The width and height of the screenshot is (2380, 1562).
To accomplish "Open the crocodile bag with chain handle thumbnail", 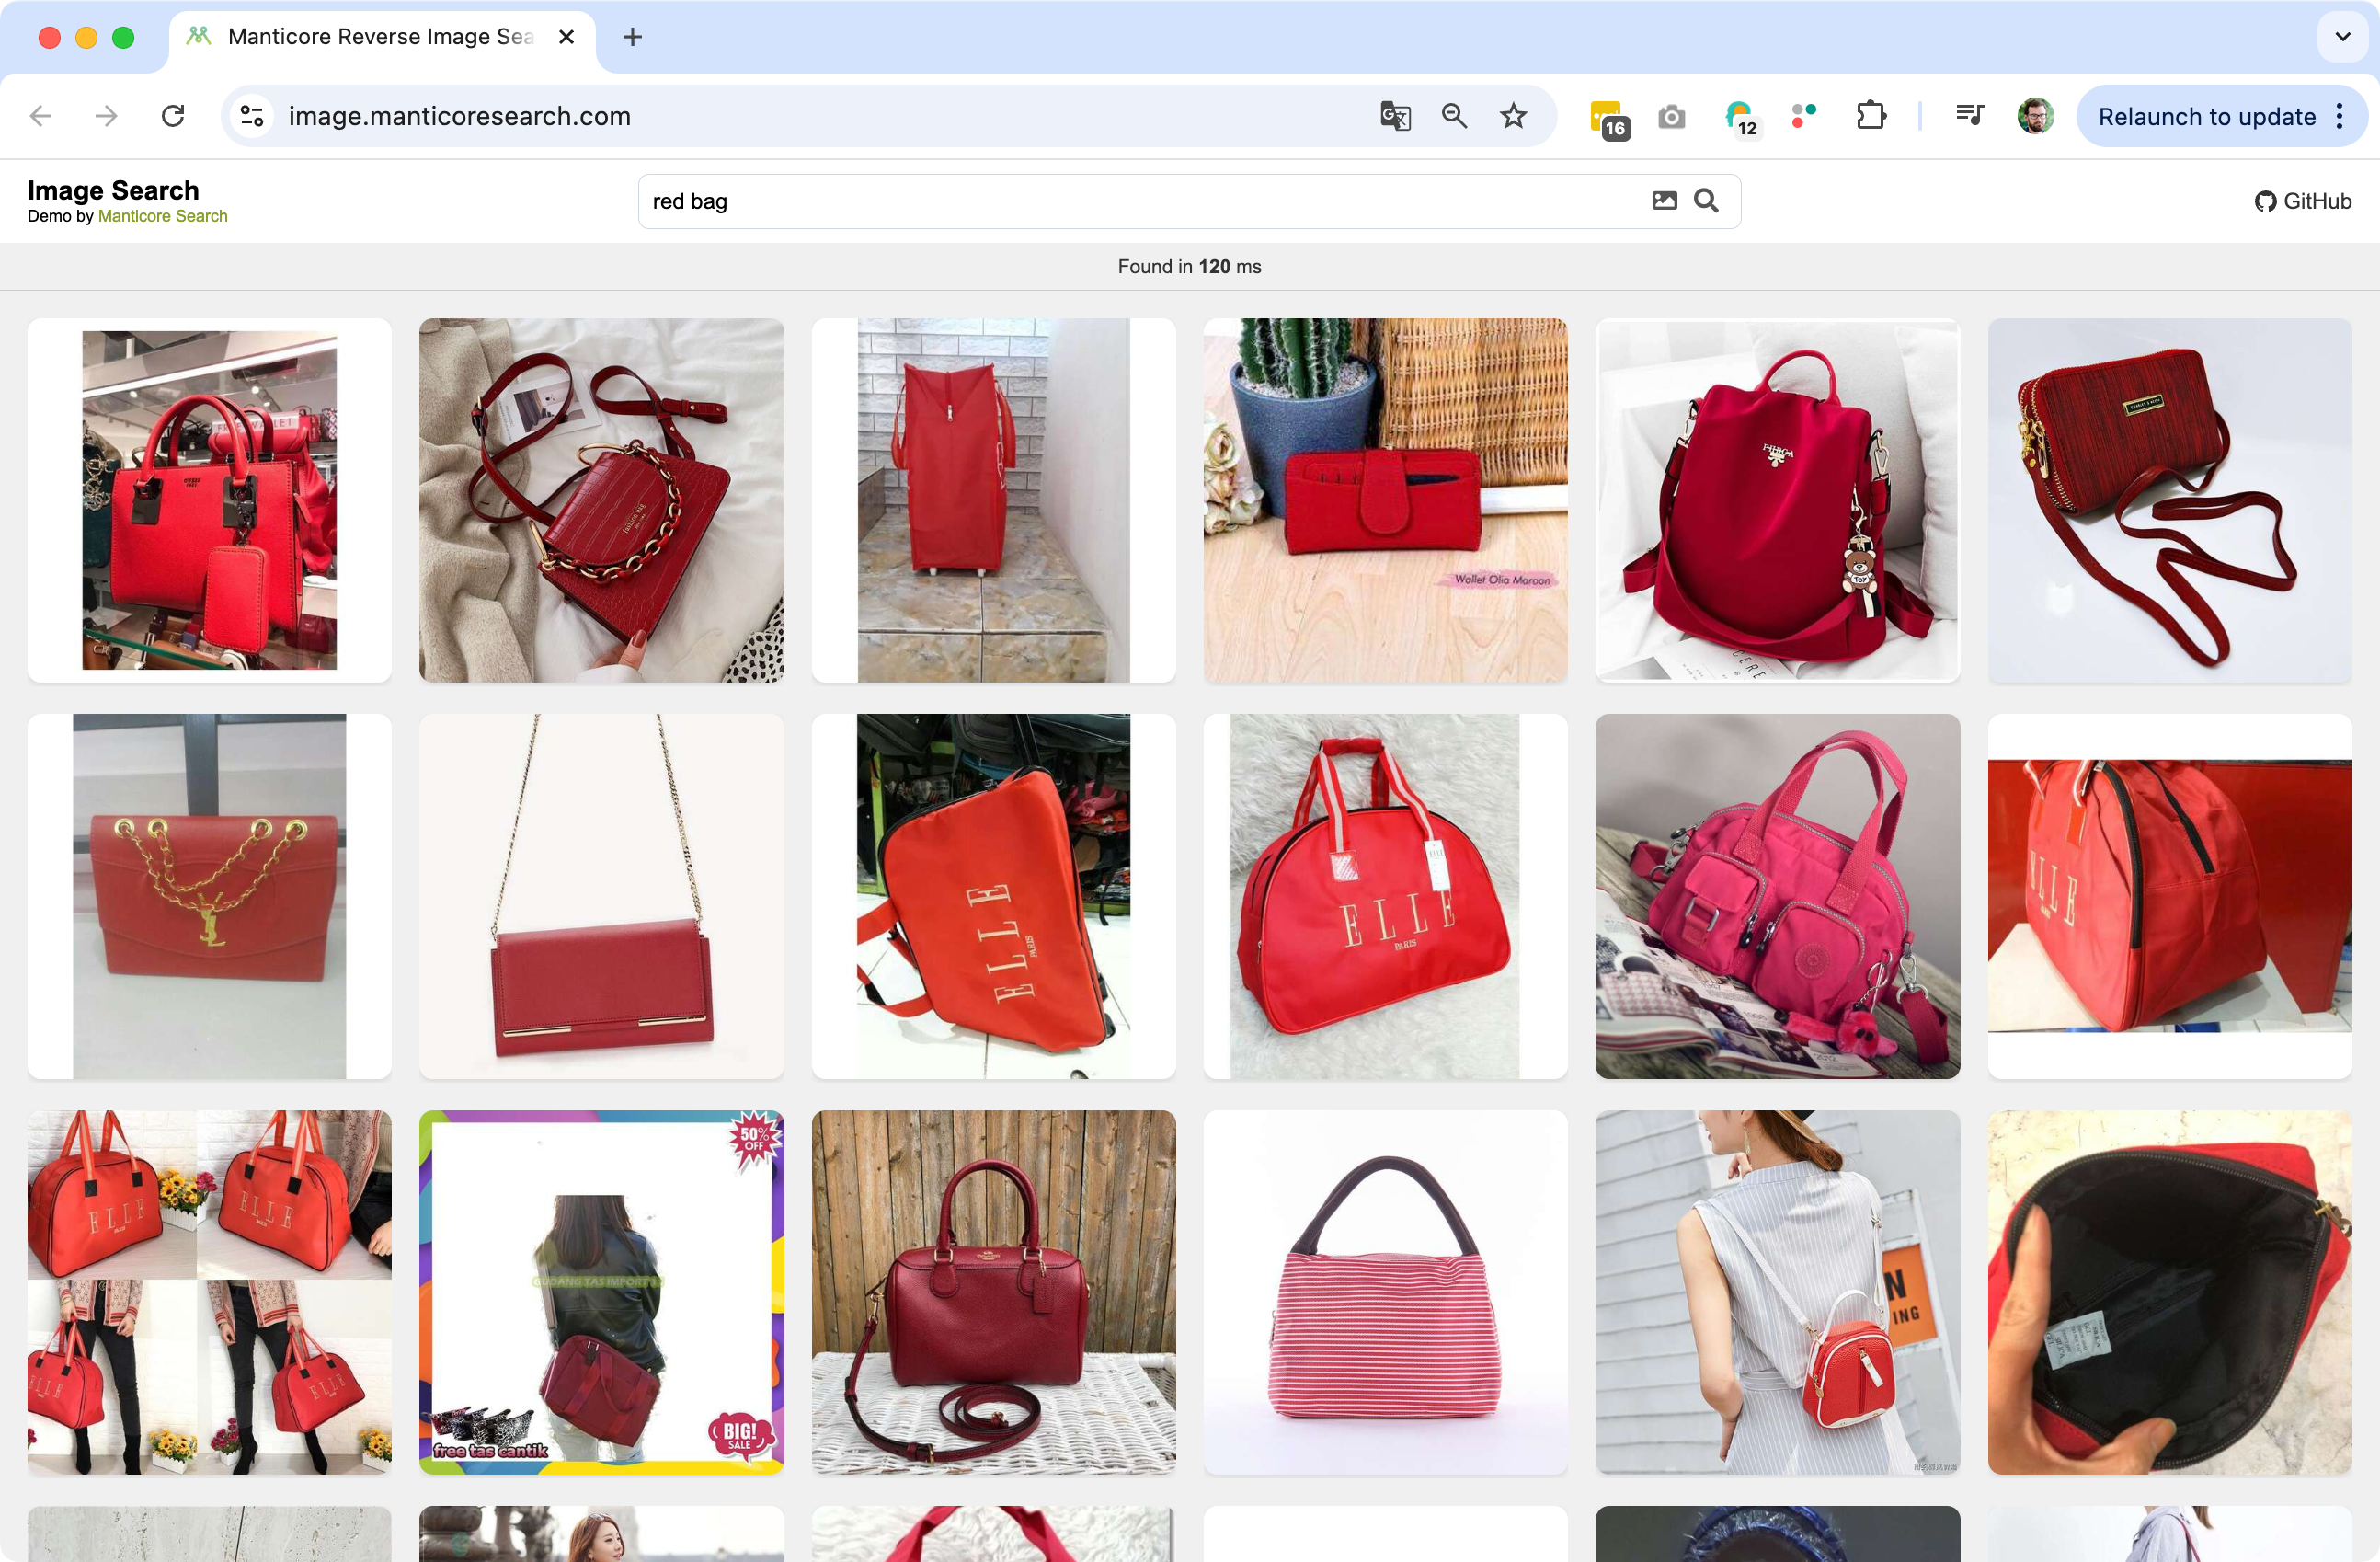I will 602,500.
